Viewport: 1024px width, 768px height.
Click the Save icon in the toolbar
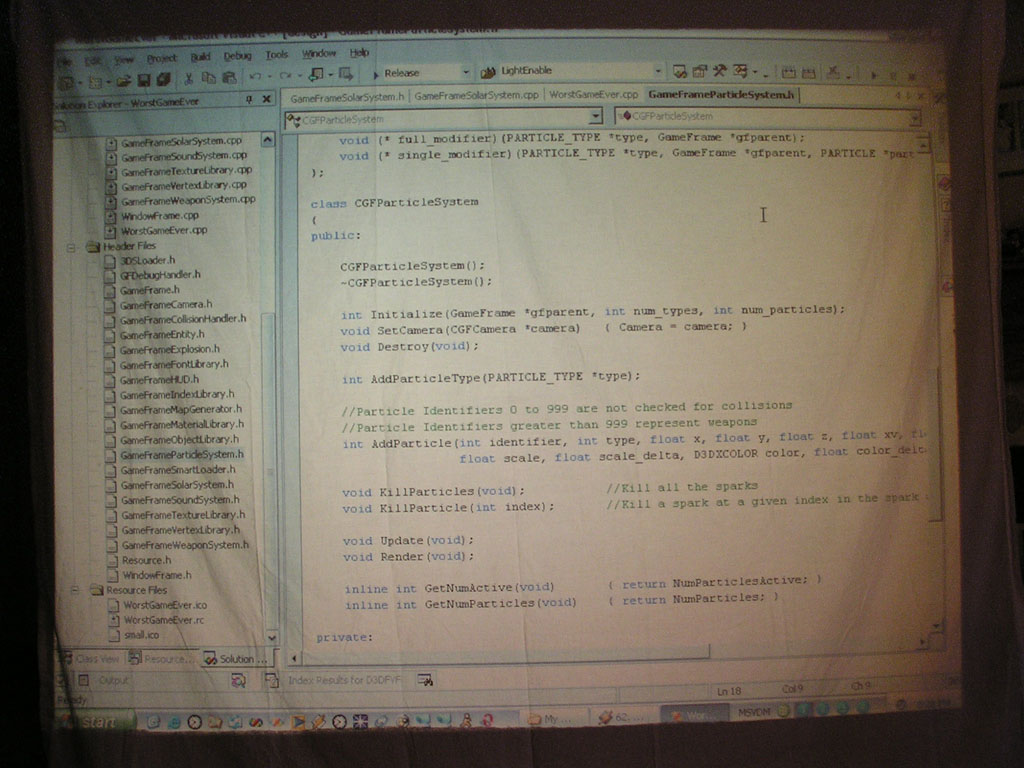144,79
